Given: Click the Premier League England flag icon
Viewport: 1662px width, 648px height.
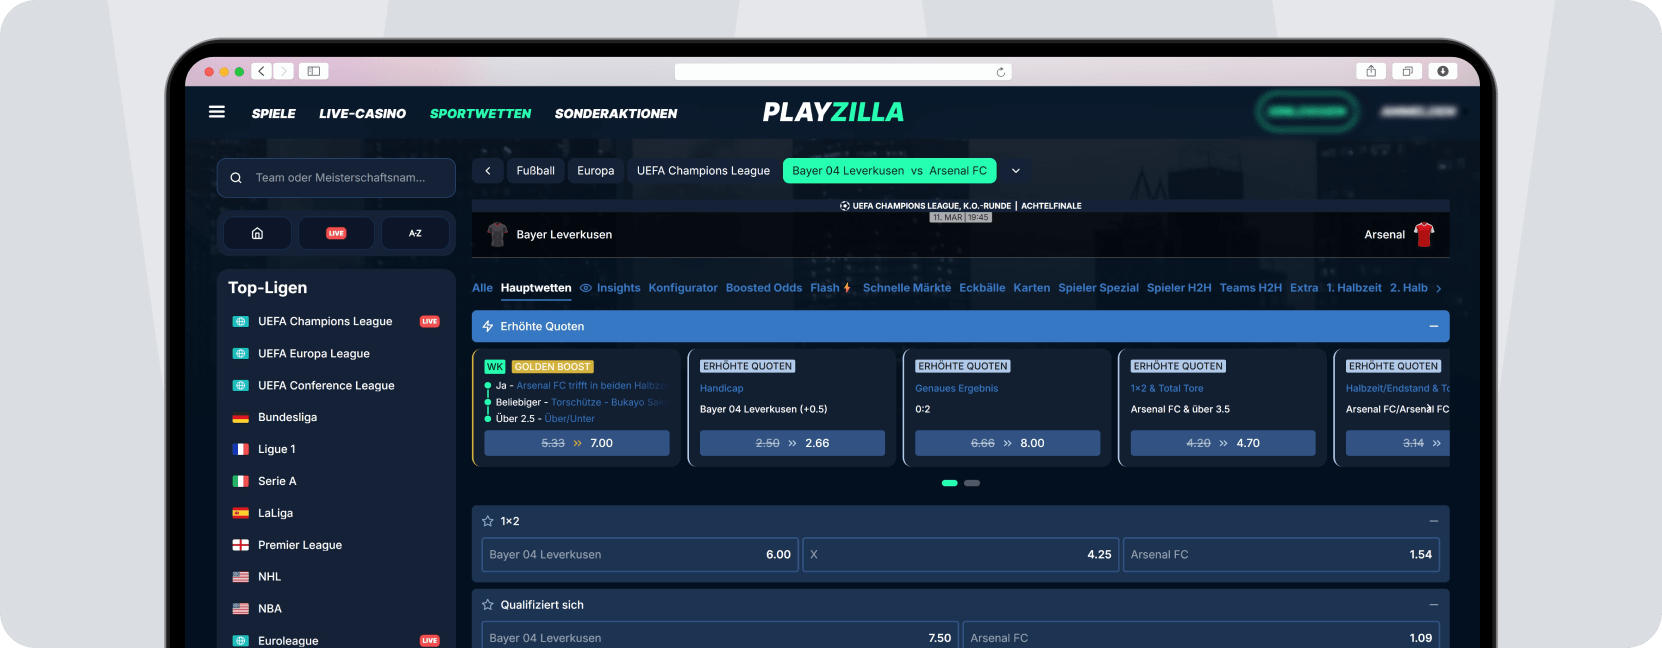Looking at the screenshot, I should coord(241,545).
